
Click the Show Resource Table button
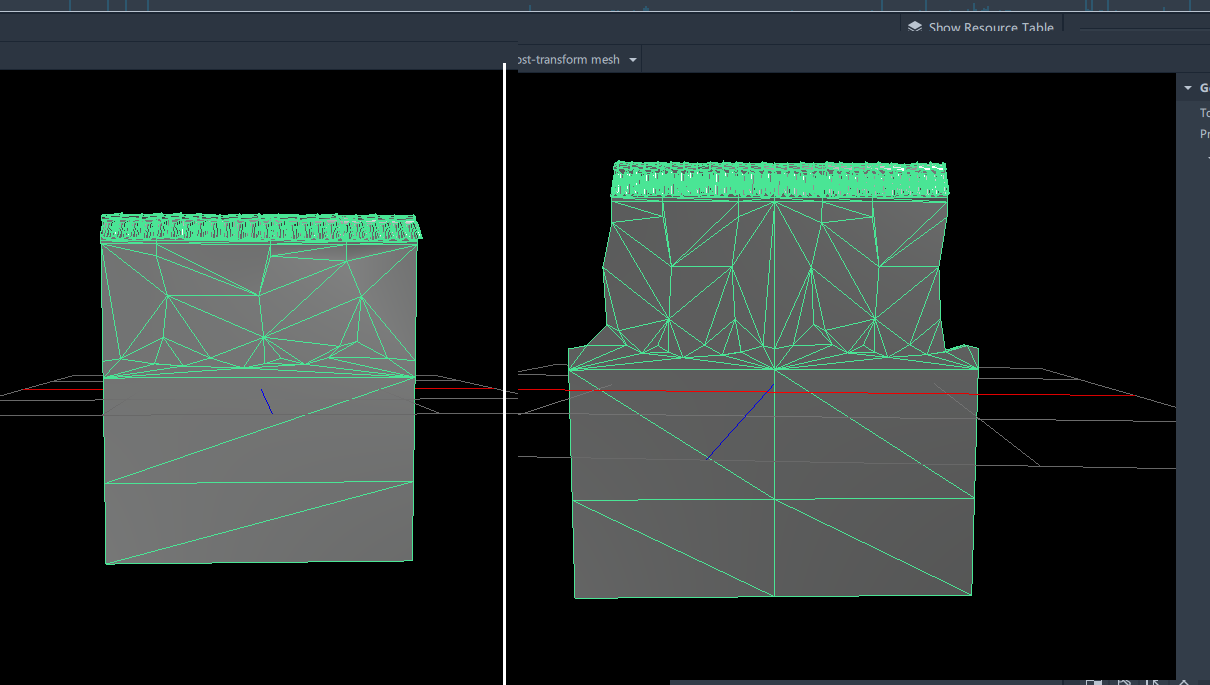coord(990,28)
